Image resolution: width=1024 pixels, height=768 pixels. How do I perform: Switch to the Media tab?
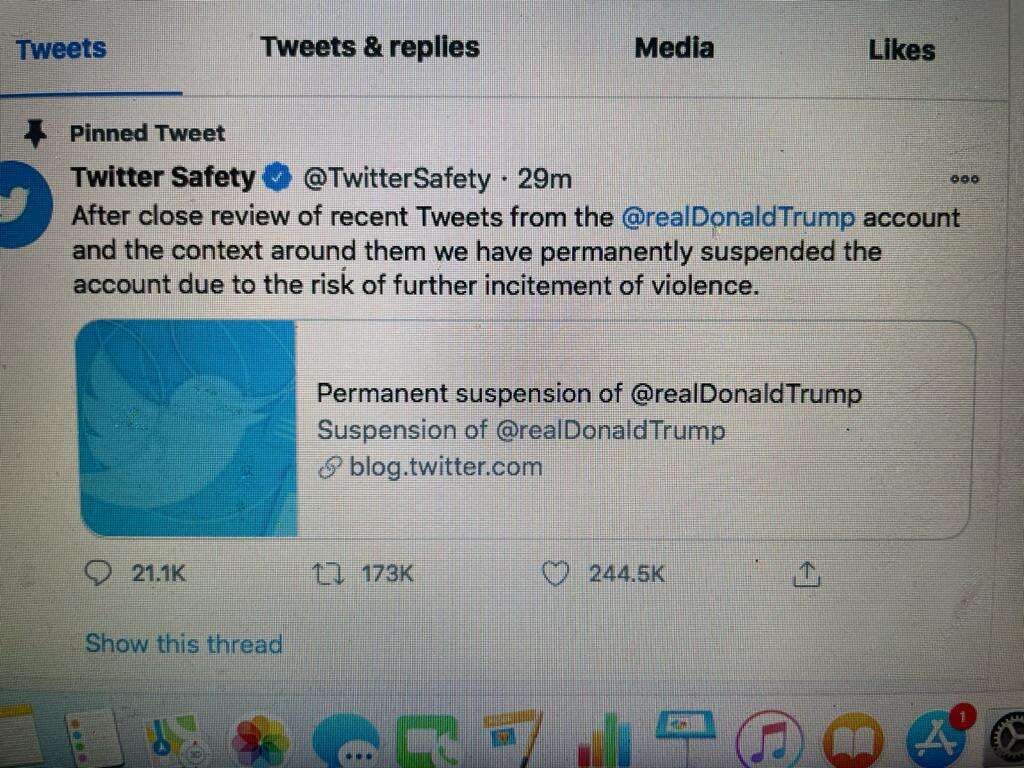point(674,48)
